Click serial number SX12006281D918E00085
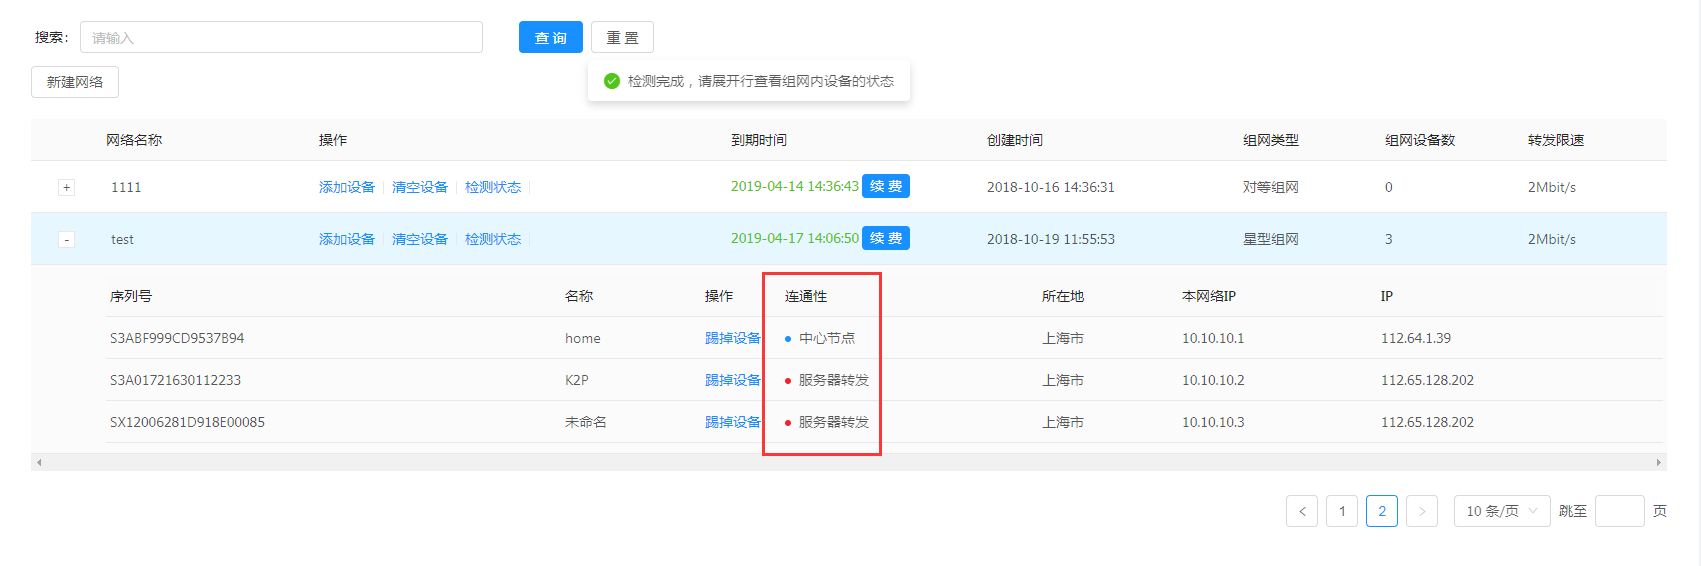The image size is (1701, 566). tap(187, 422)
